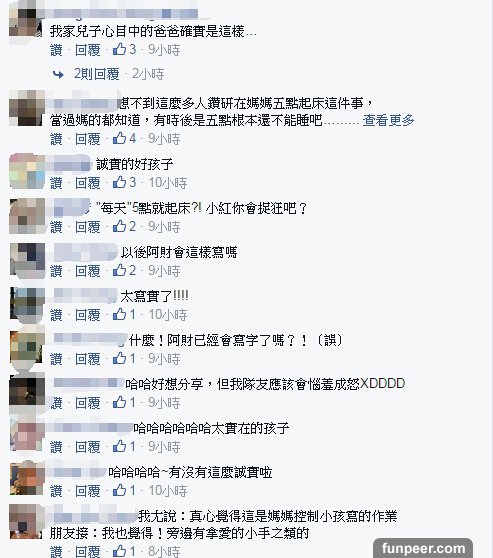Click thumbs-up icon on 誠實的好孩子 comment
Screen dimensions: 493x558
tap(119, 182)
